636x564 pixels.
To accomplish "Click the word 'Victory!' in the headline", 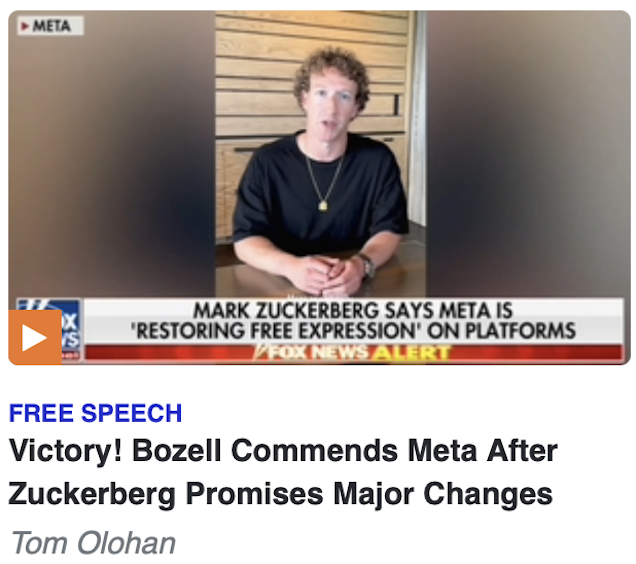I will 66,451.
